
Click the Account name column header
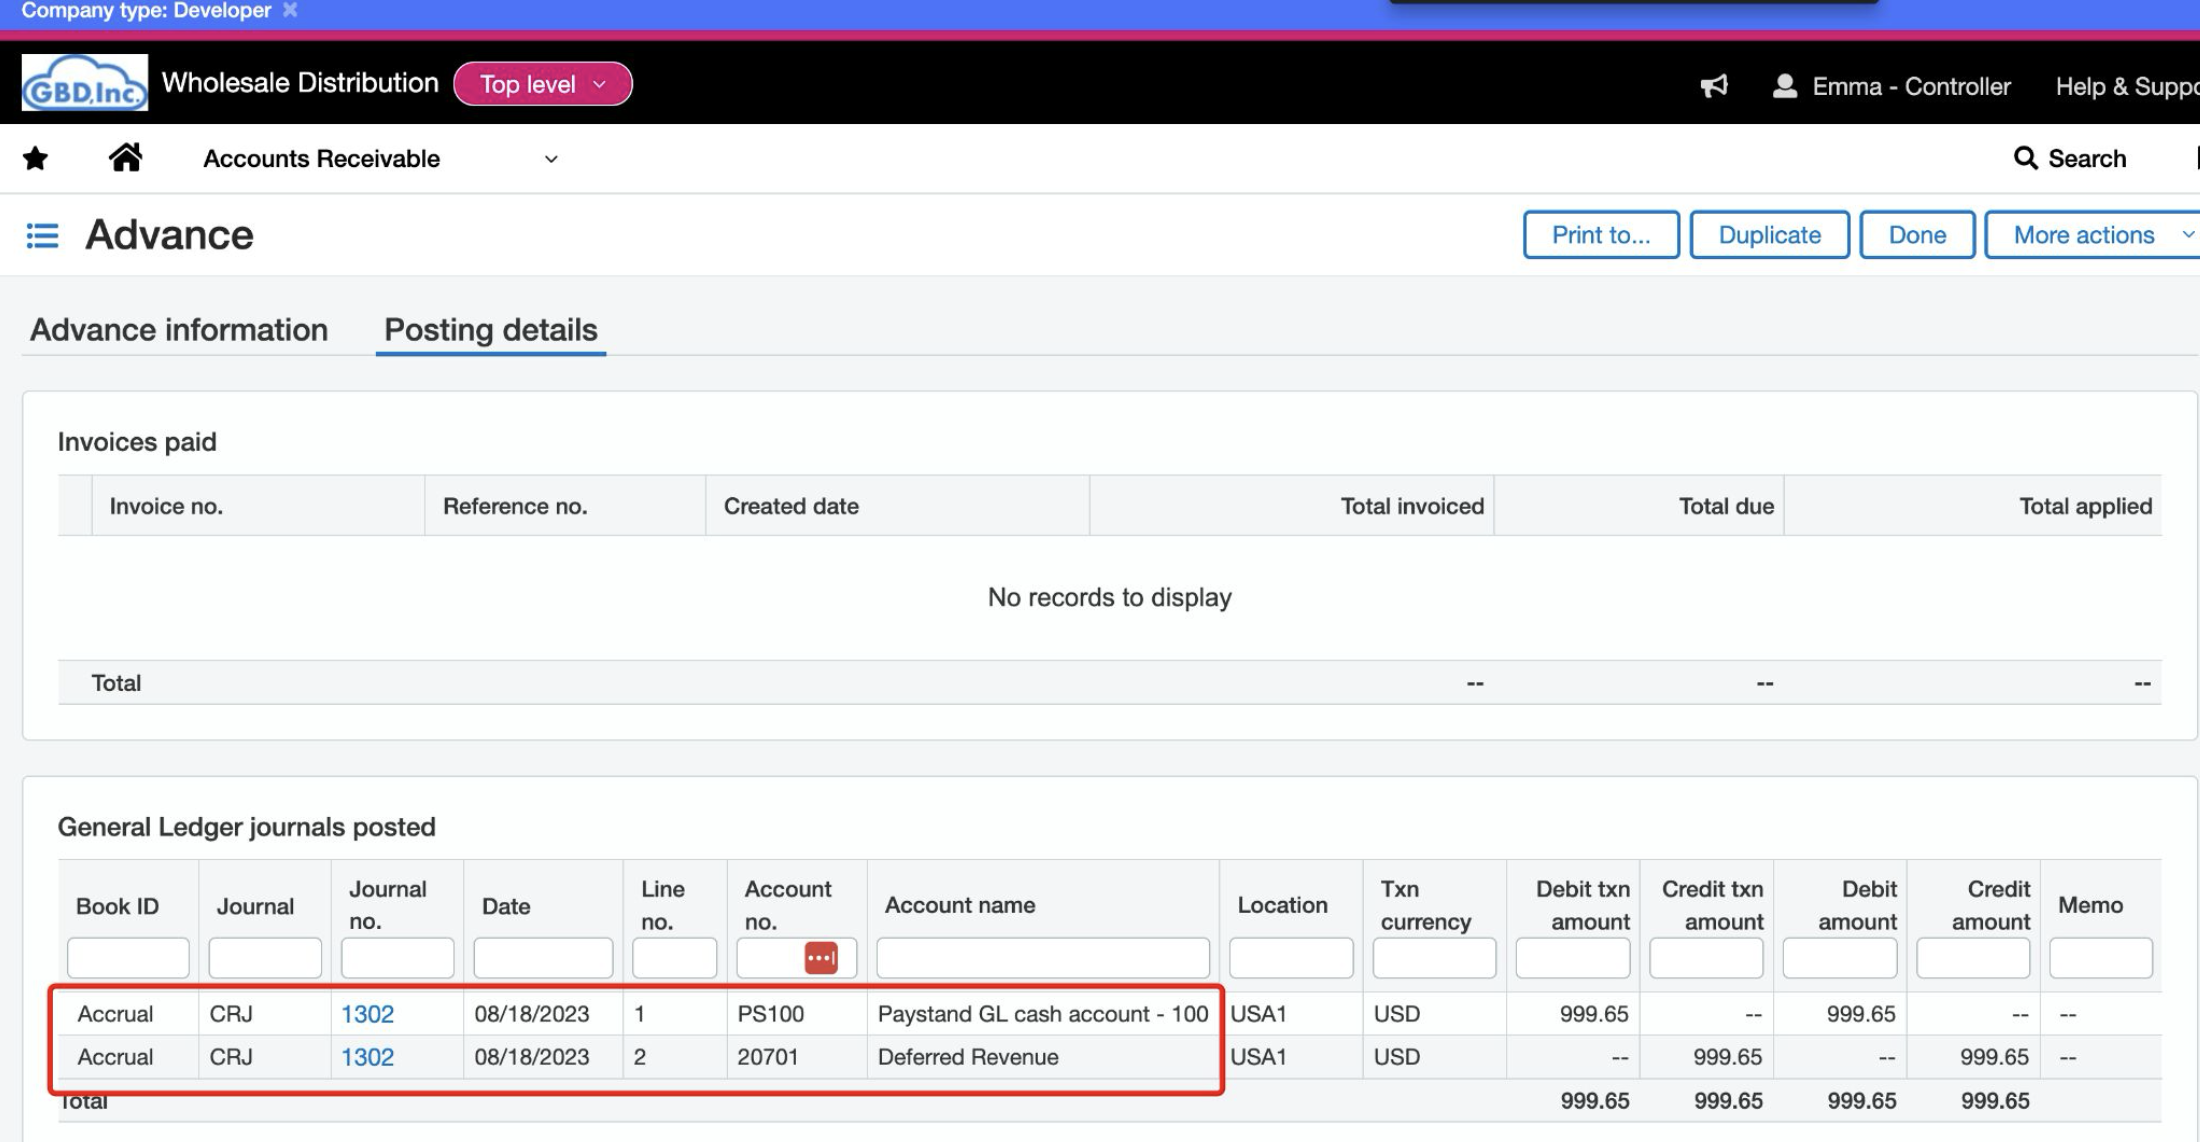tap(960, 905)
